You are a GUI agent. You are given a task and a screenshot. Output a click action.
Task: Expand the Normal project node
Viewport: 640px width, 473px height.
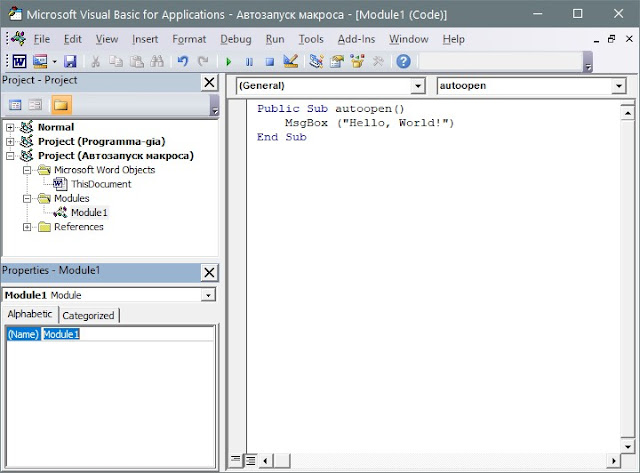tap(10, 127)
